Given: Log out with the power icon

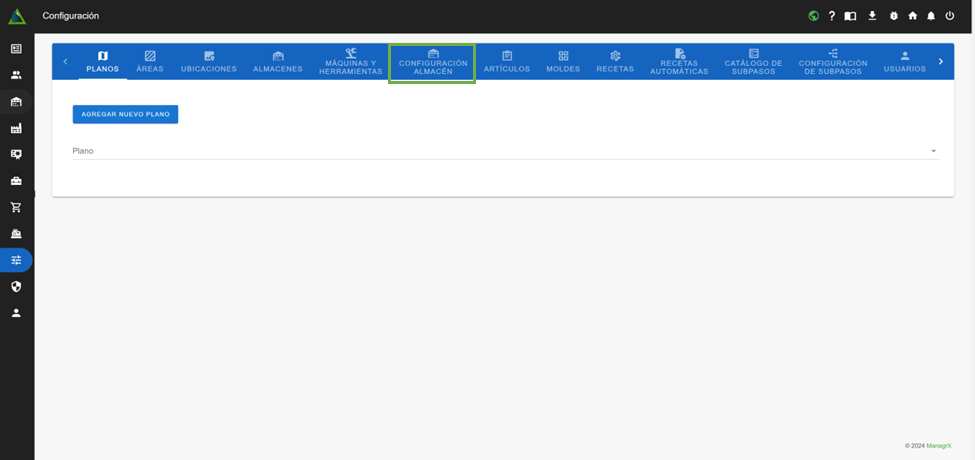Looking at the screenshot, I should point(950,16).
